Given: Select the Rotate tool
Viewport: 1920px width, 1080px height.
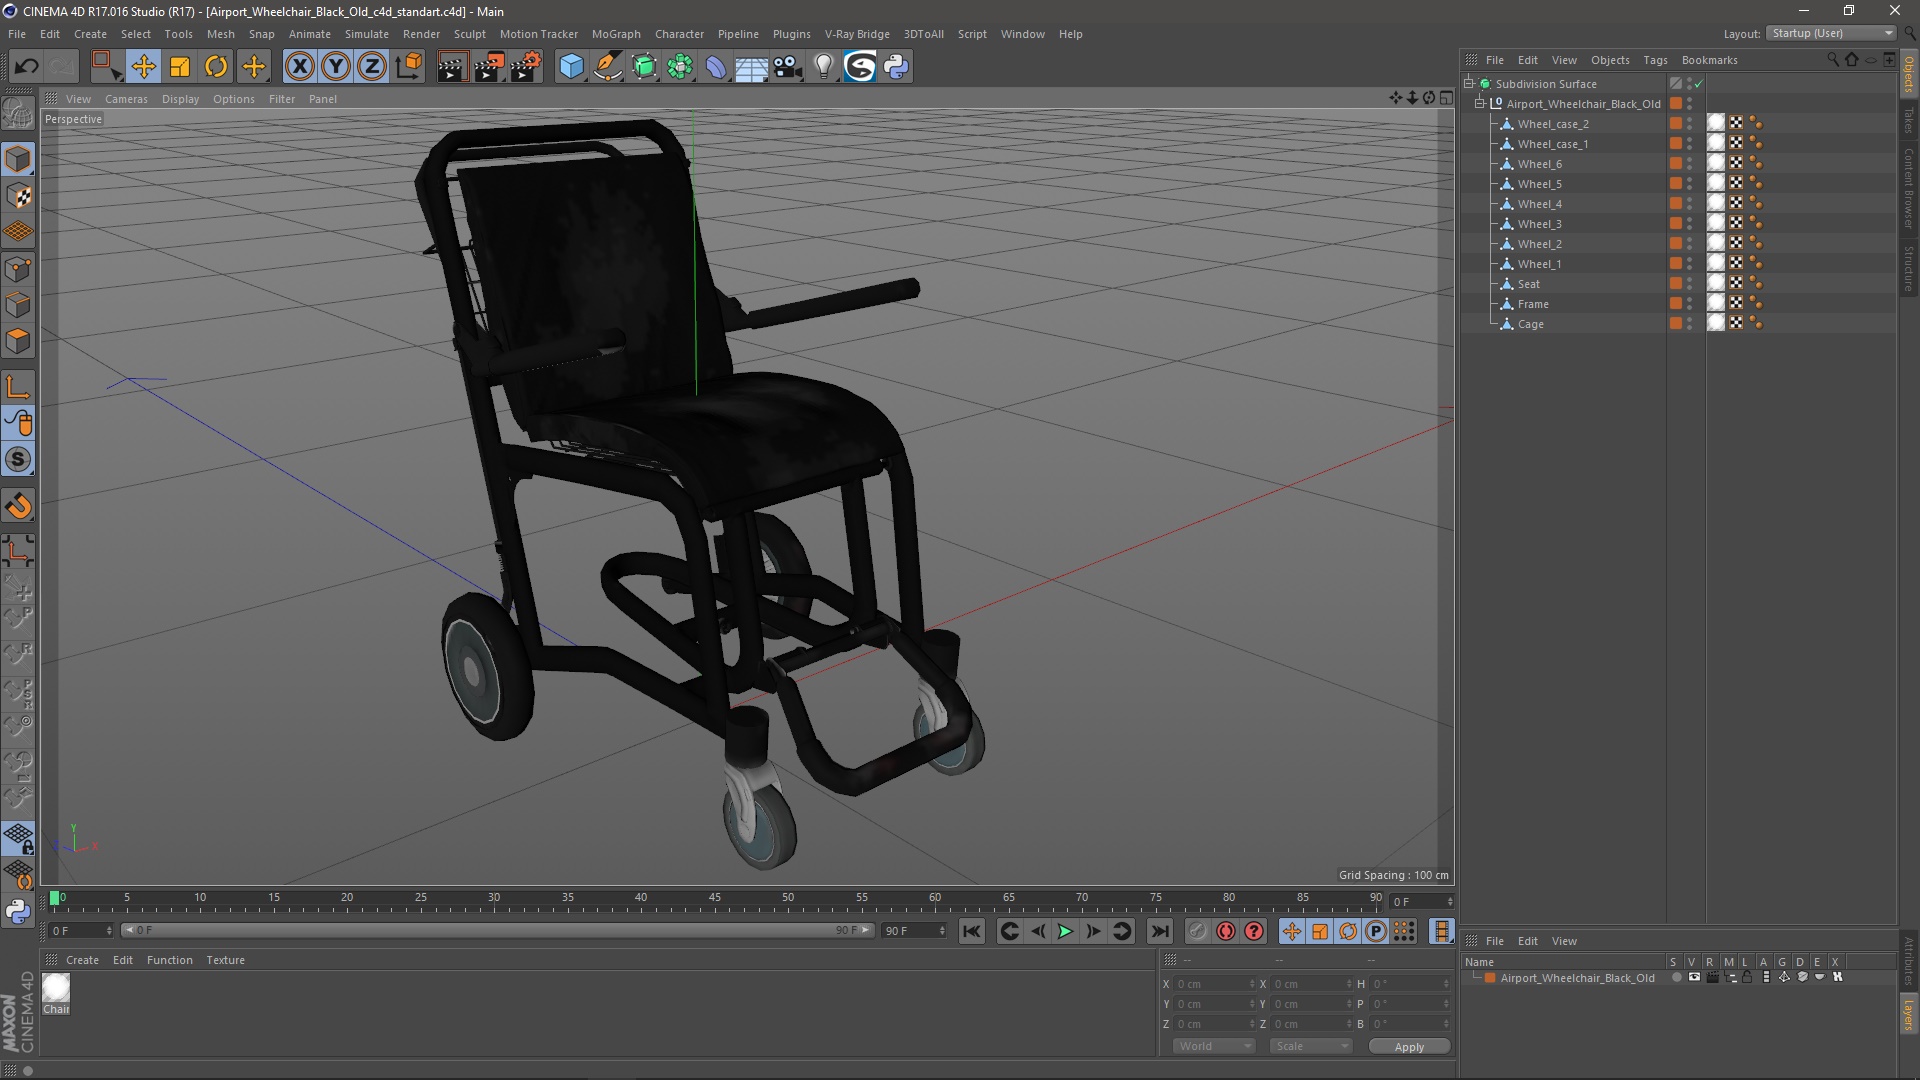Looking at the screenshot, I should click(216, 67).
